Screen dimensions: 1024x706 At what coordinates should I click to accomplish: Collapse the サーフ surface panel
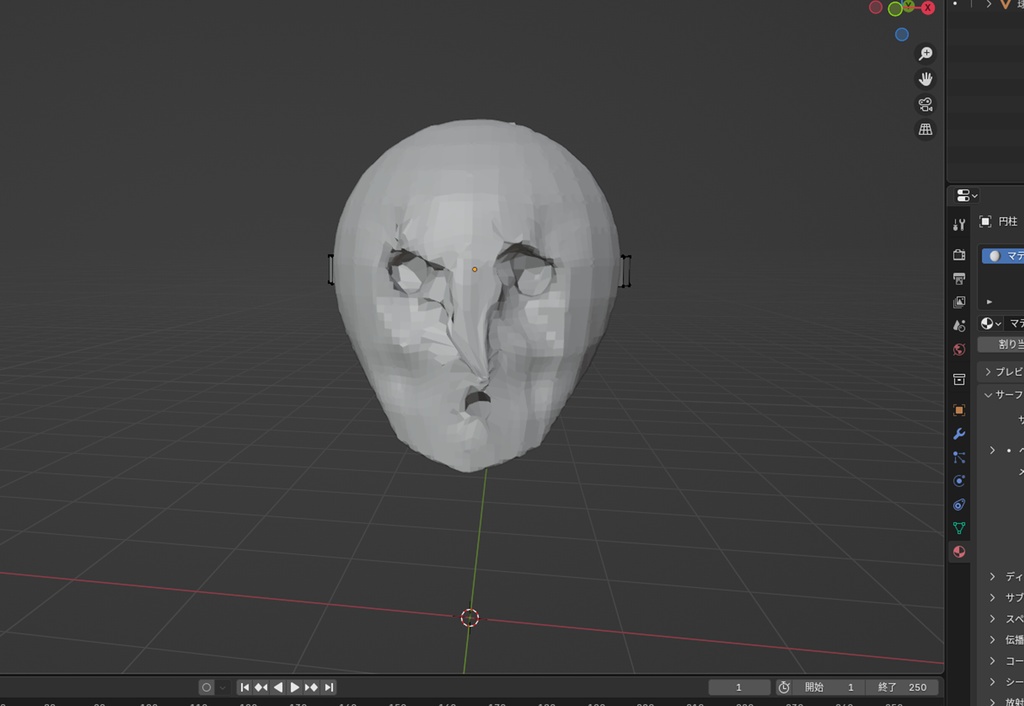coord(989,394)
